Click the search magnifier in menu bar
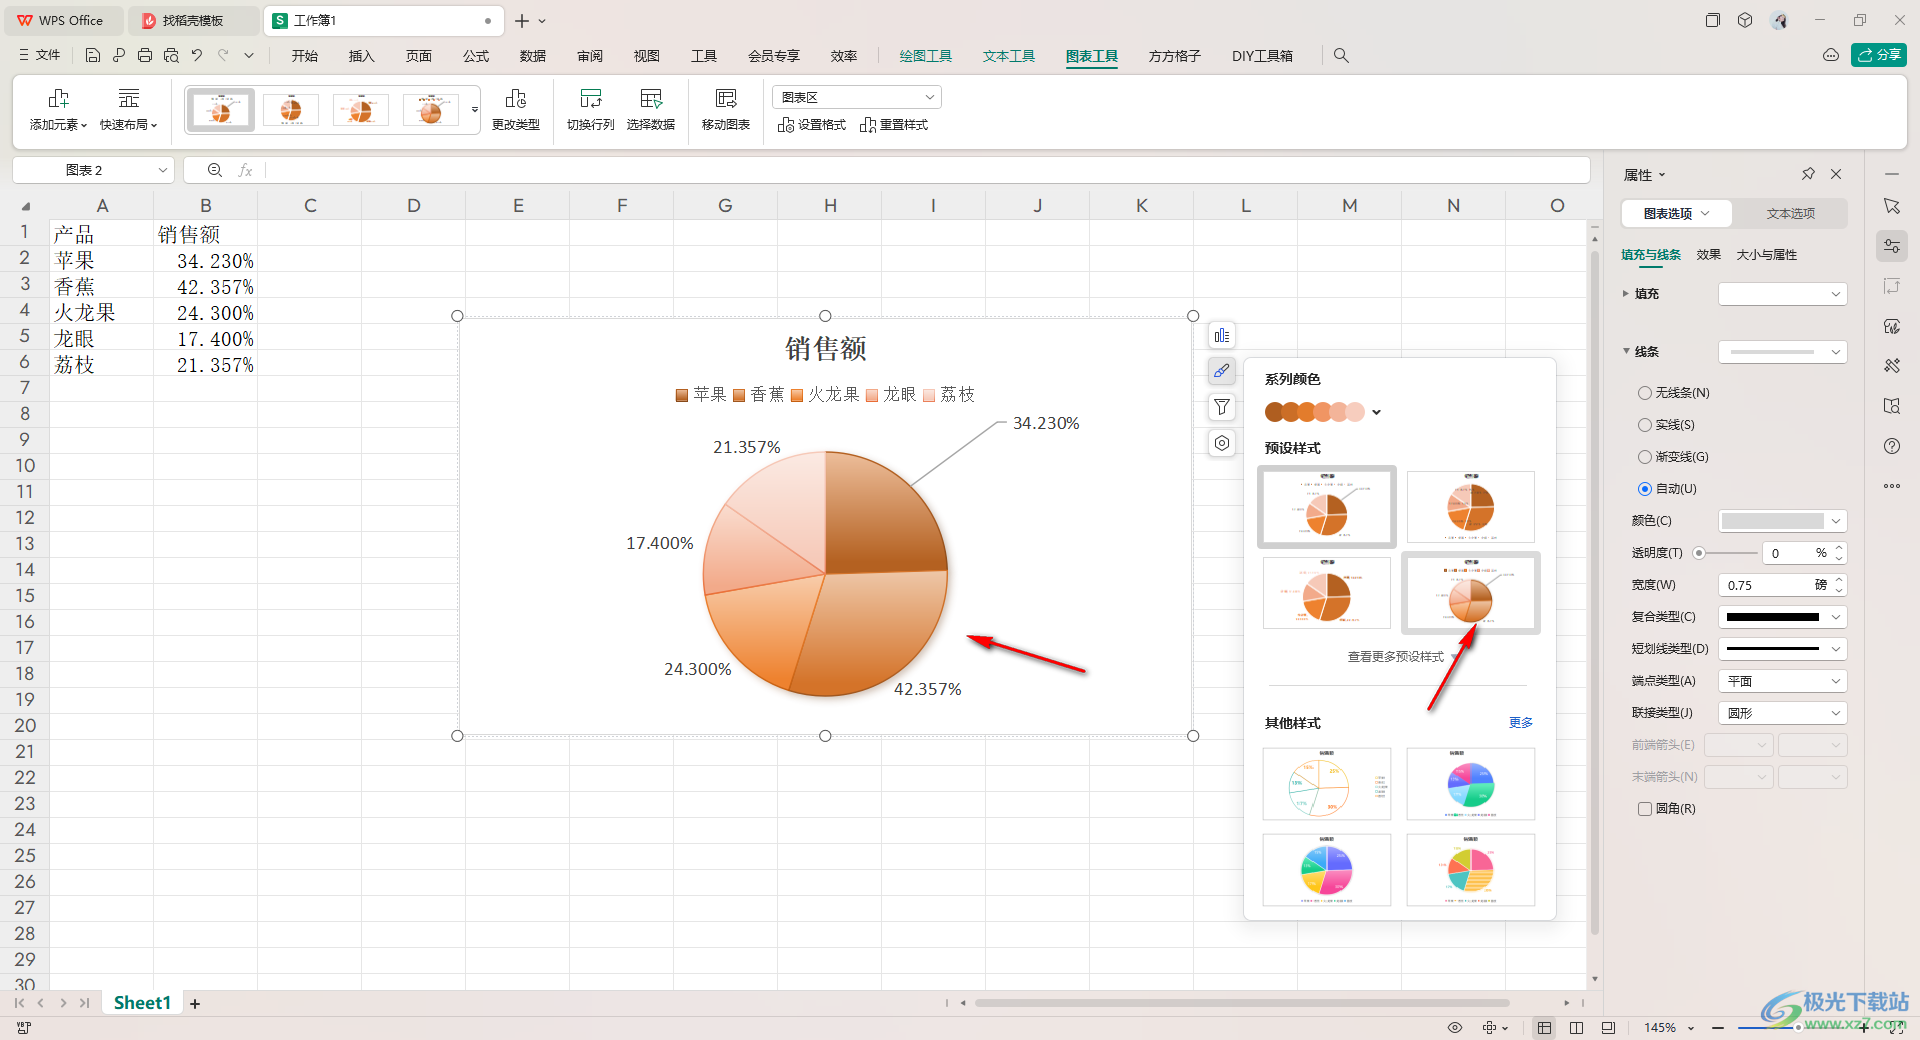 click(1341, 56)
